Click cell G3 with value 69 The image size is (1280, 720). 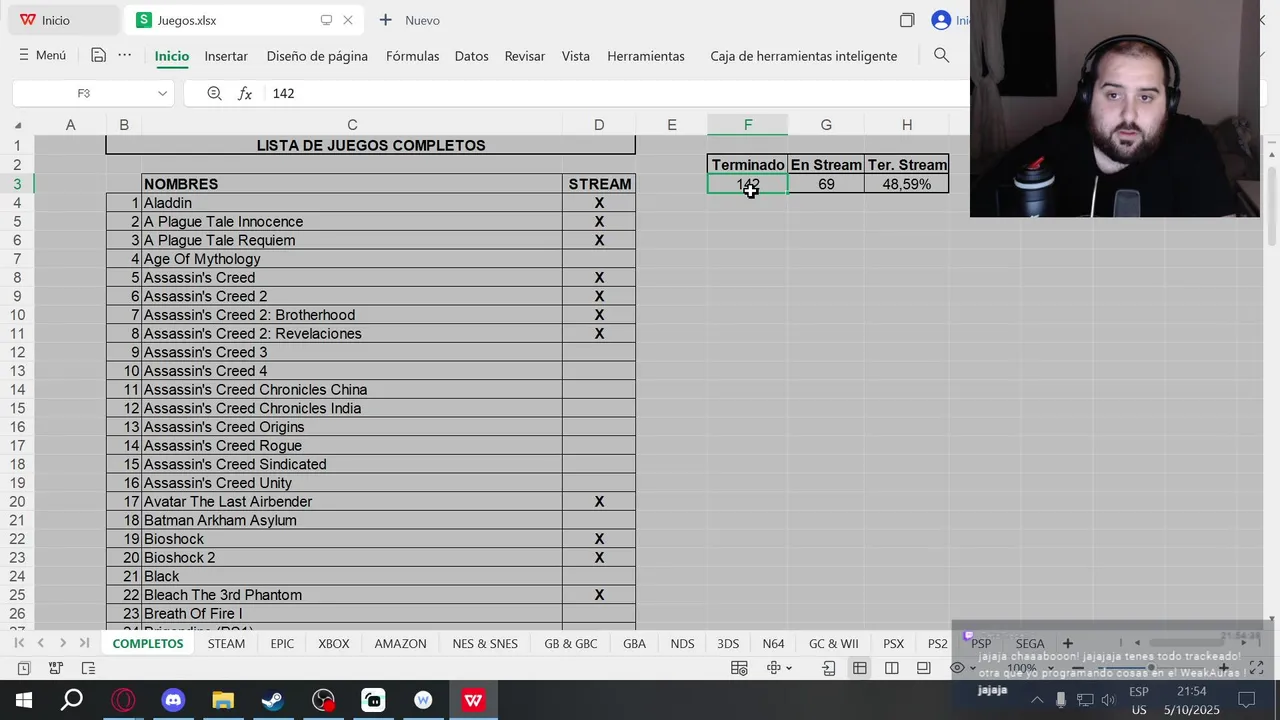tap(826, 184)
